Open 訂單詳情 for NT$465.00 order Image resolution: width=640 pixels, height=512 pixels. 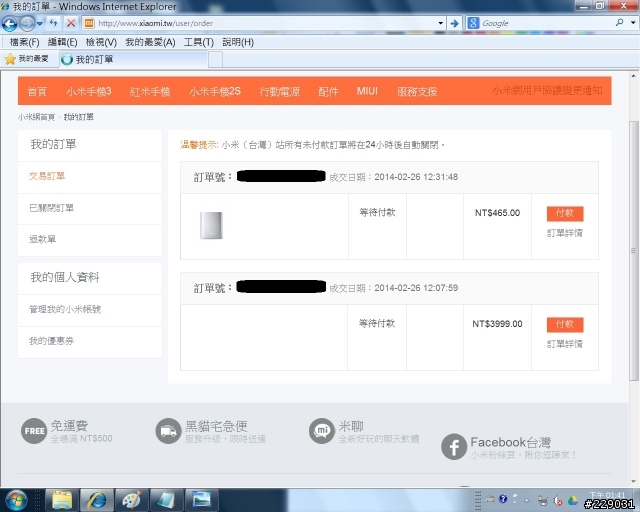[x=565, y=233]
